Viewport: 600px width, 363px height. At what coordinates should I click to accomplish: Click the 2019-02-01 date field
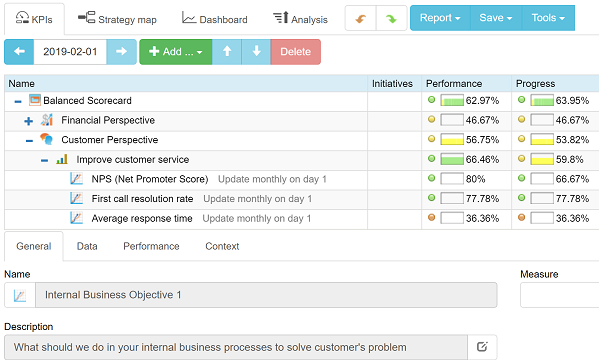(70, 52)
